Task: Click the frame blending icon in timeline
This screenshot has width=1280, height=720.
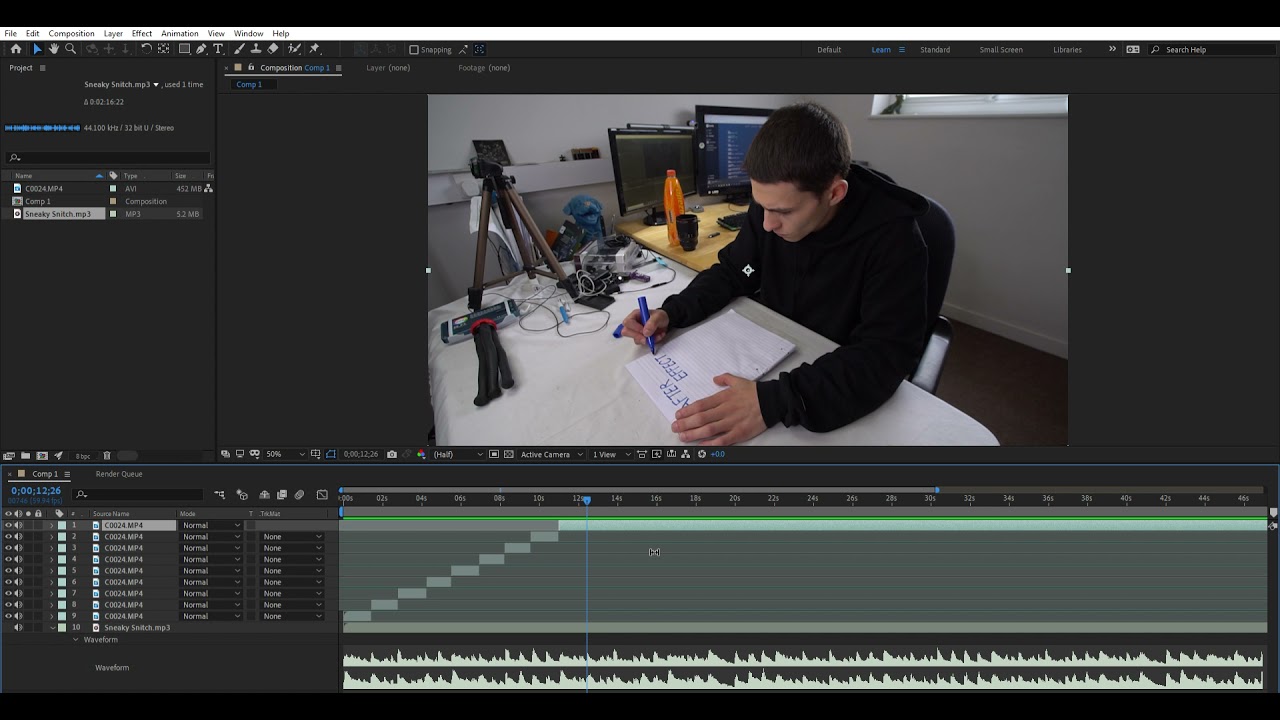Action: (x=282, y=494)
